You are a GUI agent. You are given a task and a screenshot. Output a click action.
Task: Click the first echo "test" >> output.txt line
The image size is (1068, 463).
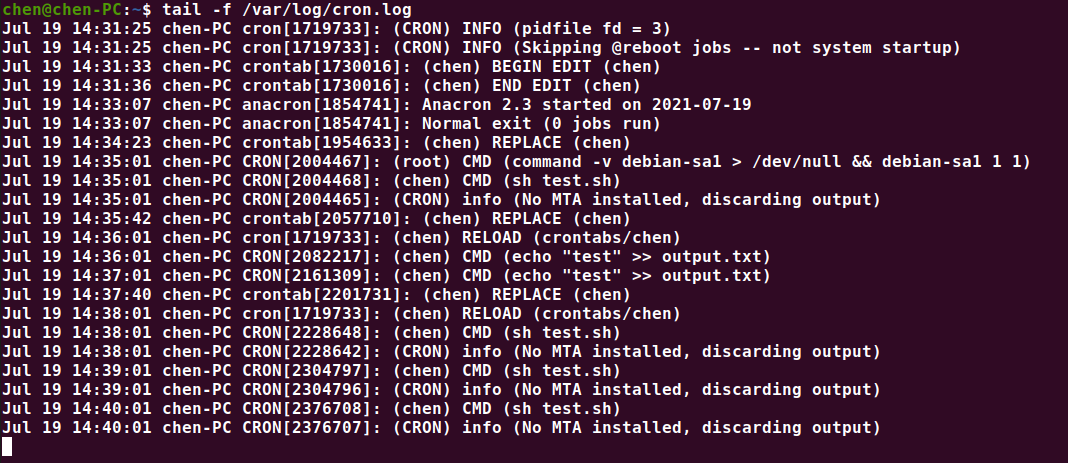pos(386,257)
